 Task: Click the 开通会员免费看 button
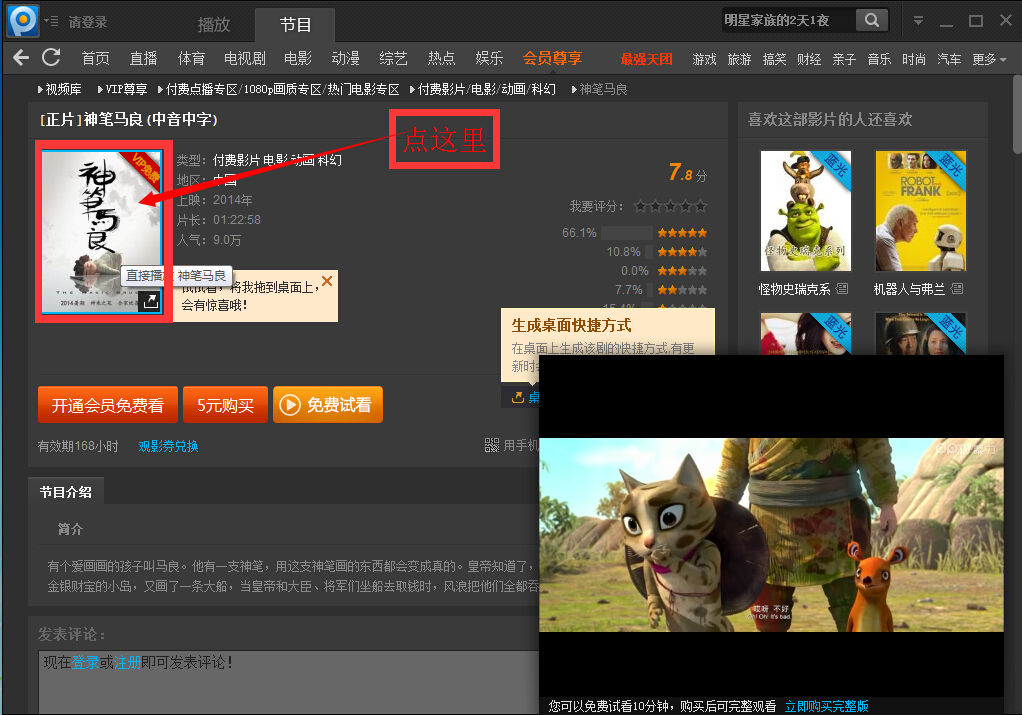pos(108,405)
